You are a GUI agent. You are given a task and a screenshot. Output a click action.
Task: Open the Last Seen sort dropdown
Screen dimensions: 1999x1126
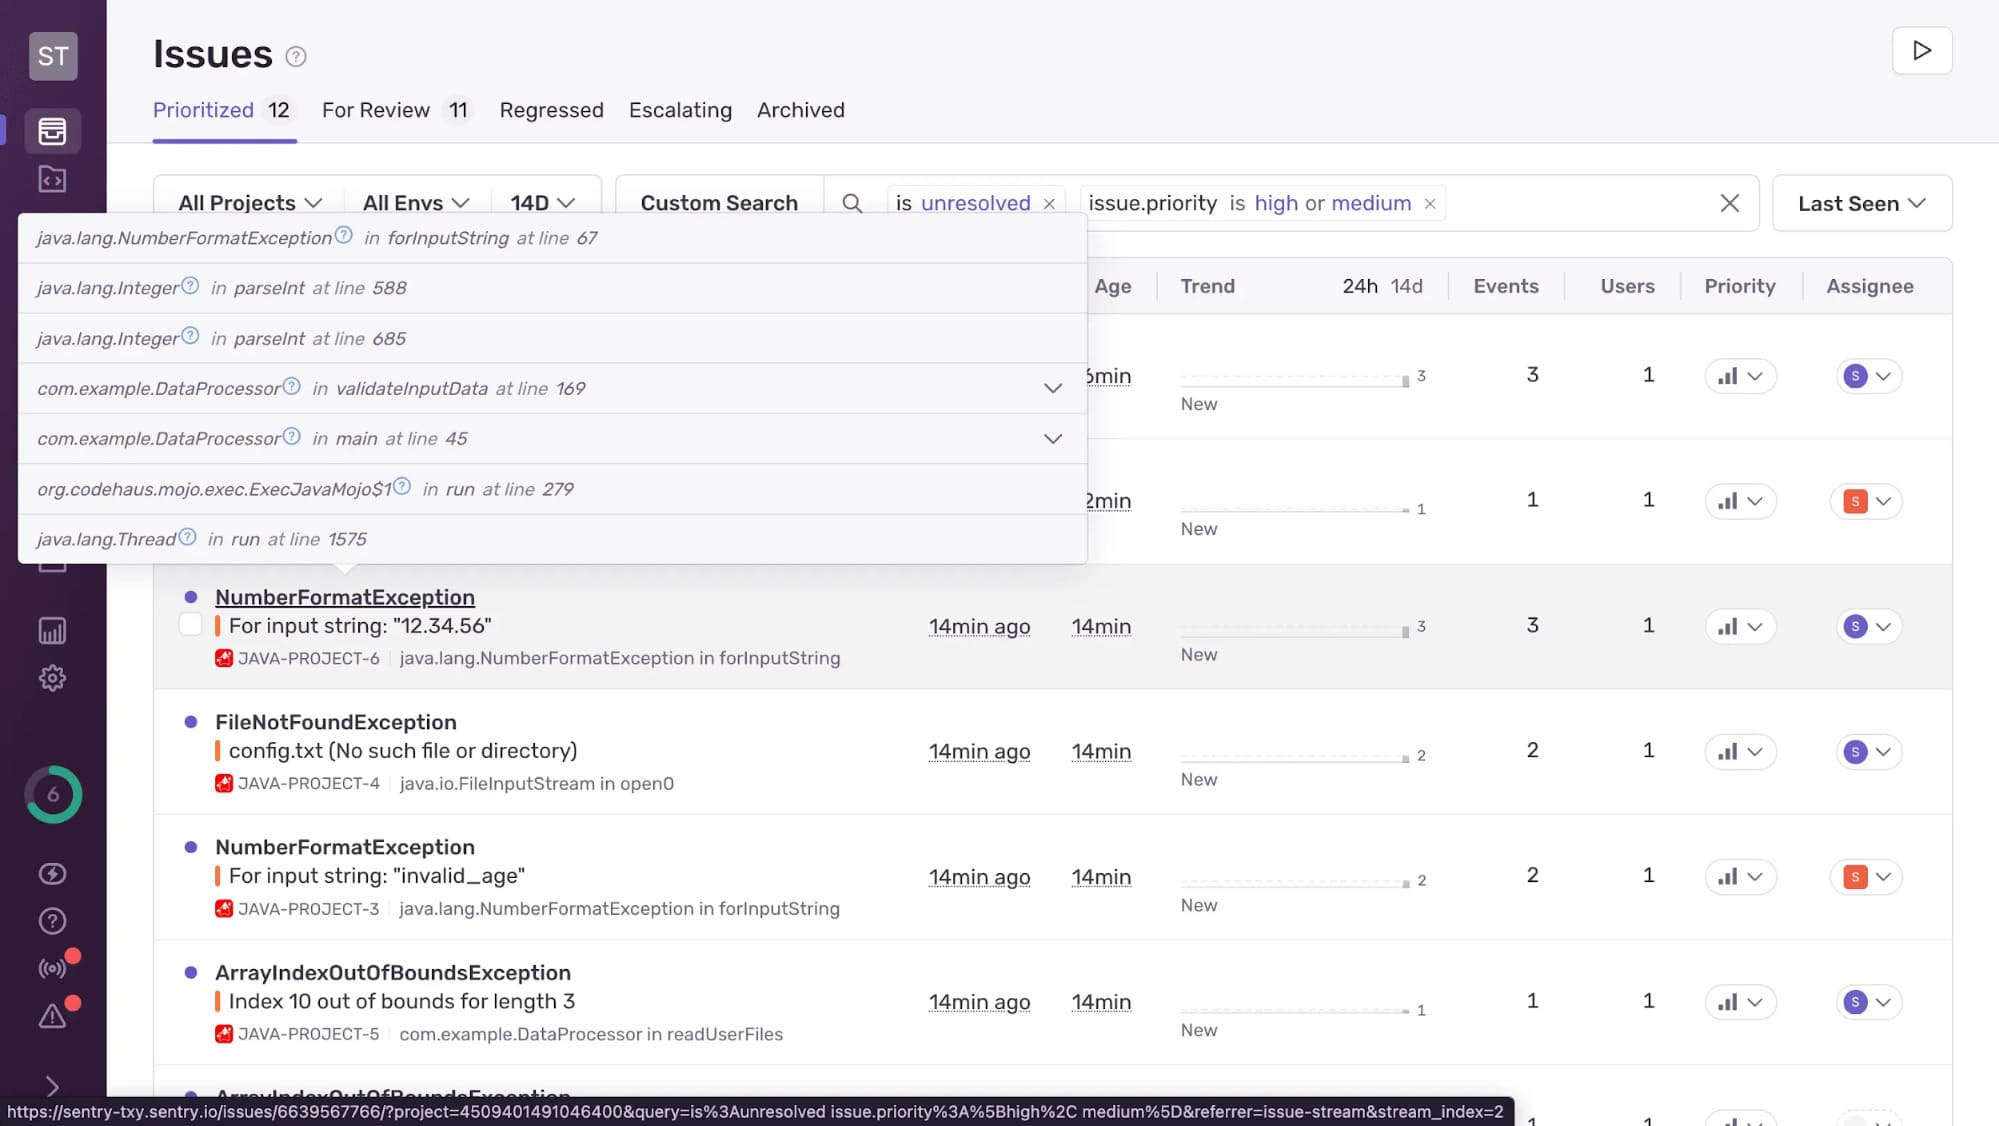pos(1861,204)
